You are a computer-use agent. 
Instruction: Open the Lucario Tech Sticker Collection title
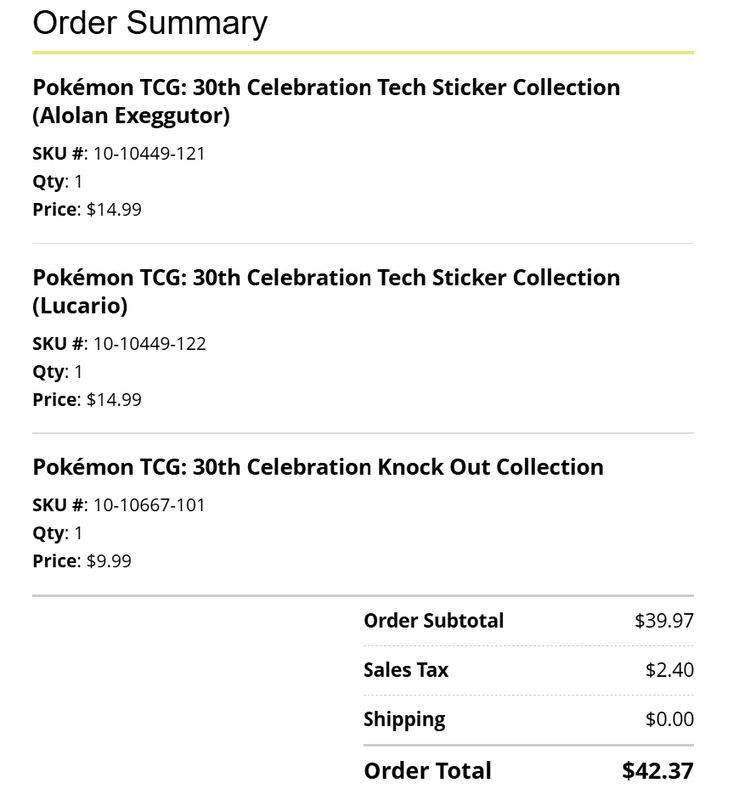tap(327, 291)
